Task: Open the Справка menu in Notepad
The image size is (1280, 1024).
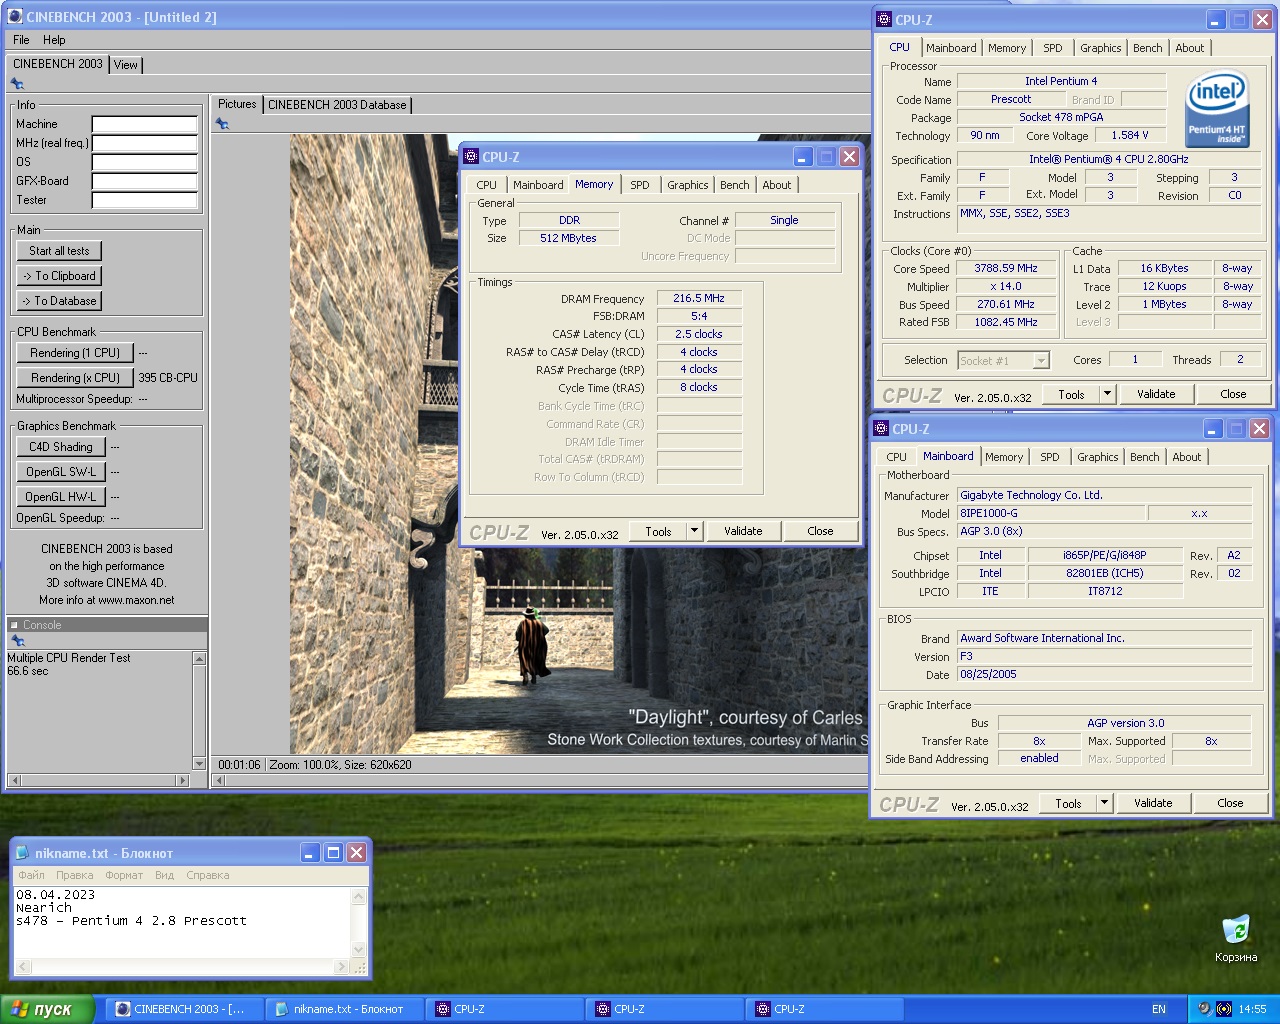Action: 208,875
